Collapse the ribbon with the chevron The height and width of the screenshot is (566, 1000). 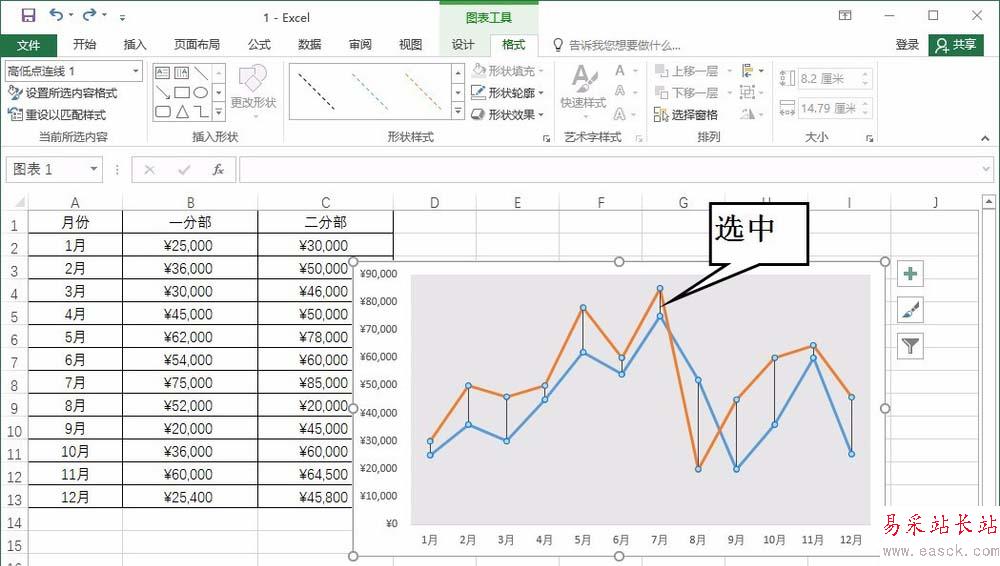click(985, 138)
